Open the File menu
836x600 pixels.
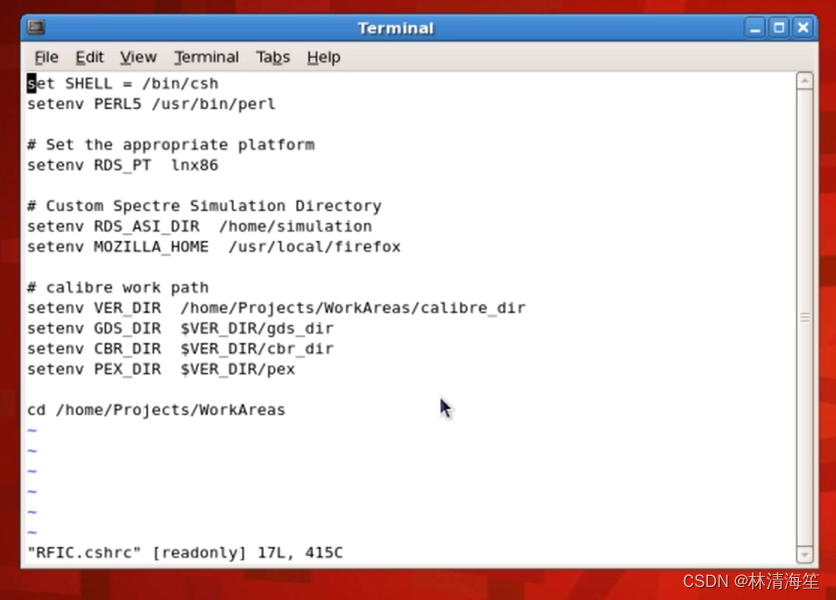(x=46, y=57)
